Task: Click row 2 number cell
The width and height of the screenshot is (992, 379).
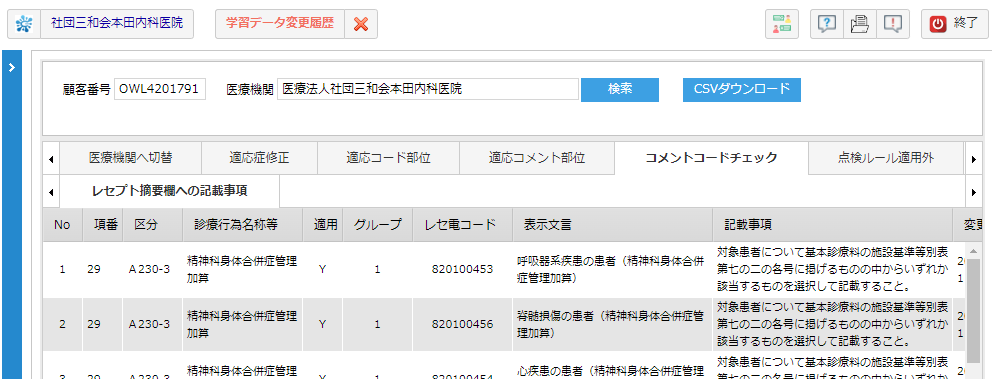Action: coord(62,324)
